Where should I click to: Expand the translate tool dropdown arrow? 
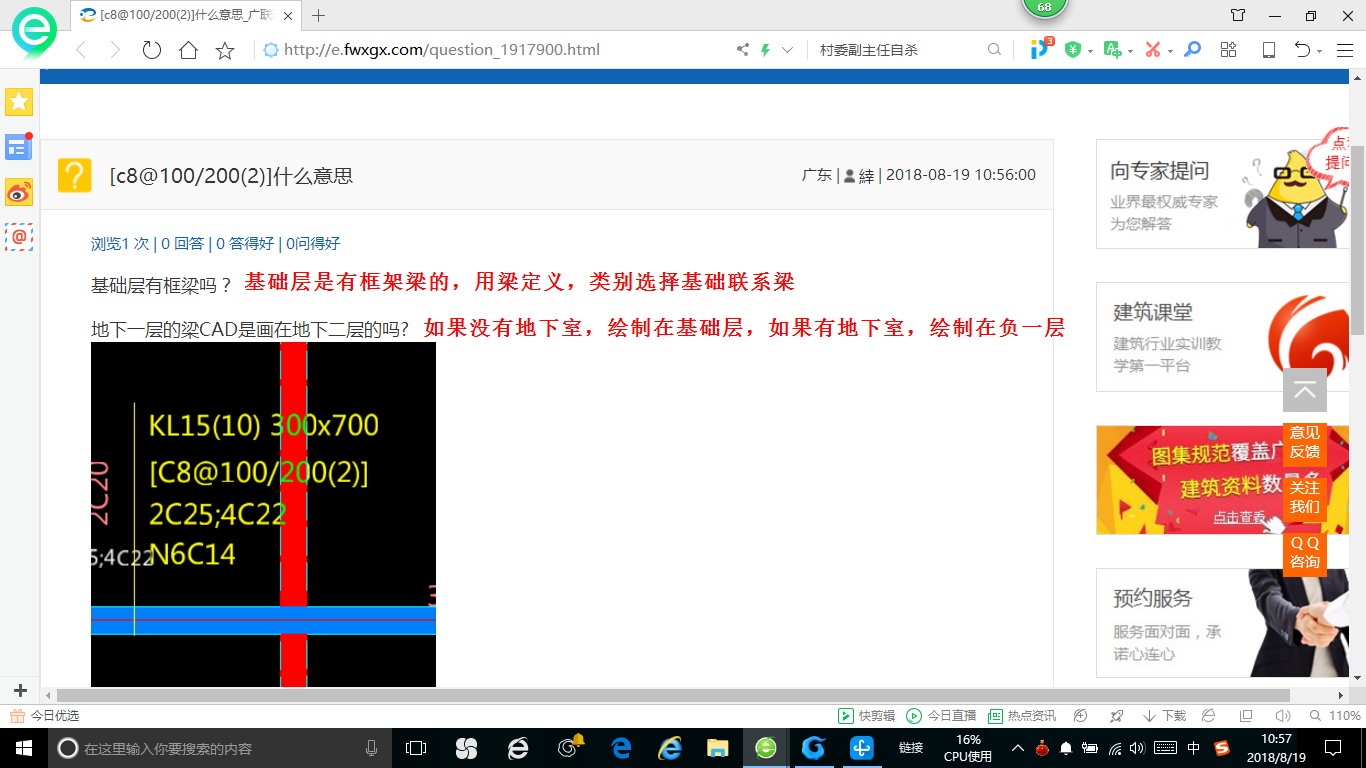coord(1130,49)
